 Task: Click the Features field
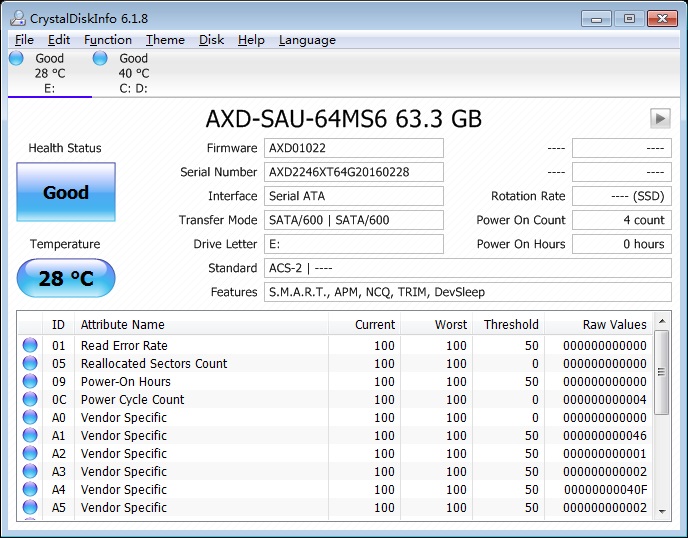[x=468, y=292]
